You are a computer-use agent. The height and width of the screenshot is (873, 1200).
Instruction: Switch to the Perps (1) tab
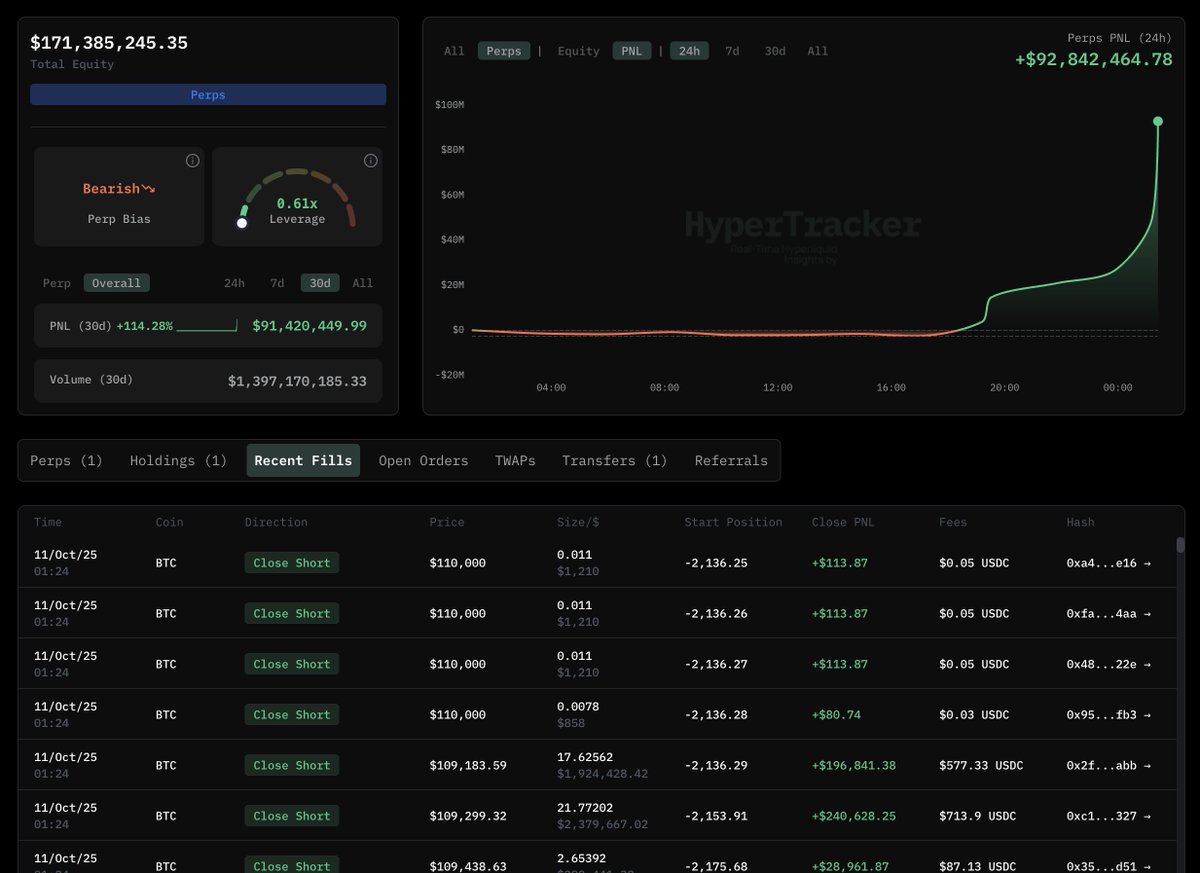pos(66,460)
